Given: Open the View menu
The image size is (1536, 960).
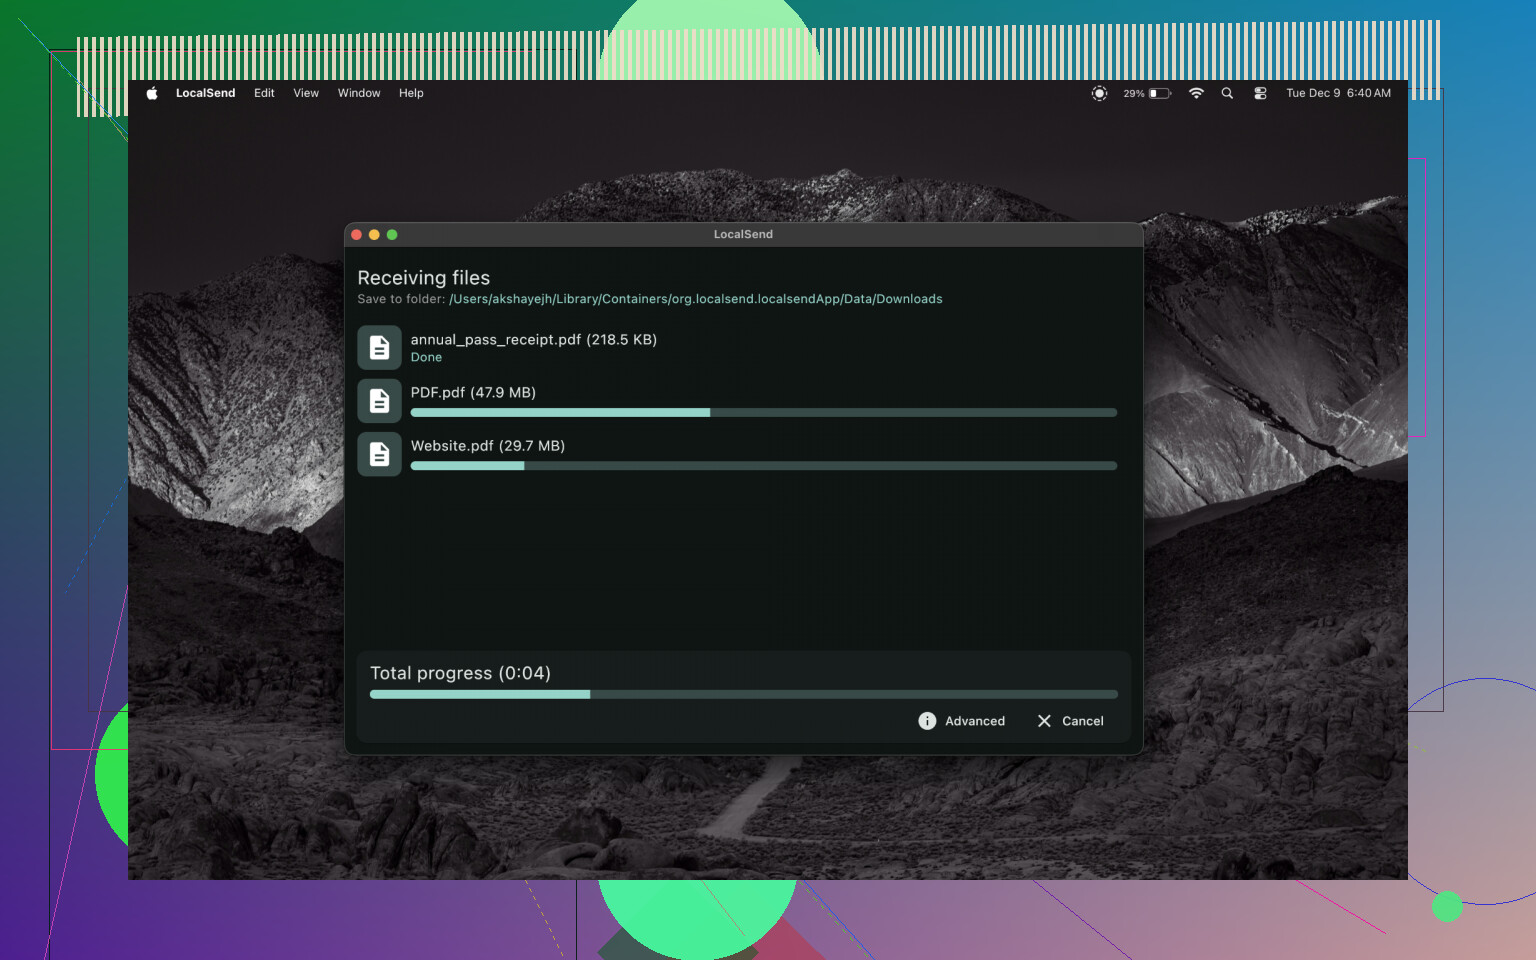Looking at the screenshot, I should click(306, 93).
